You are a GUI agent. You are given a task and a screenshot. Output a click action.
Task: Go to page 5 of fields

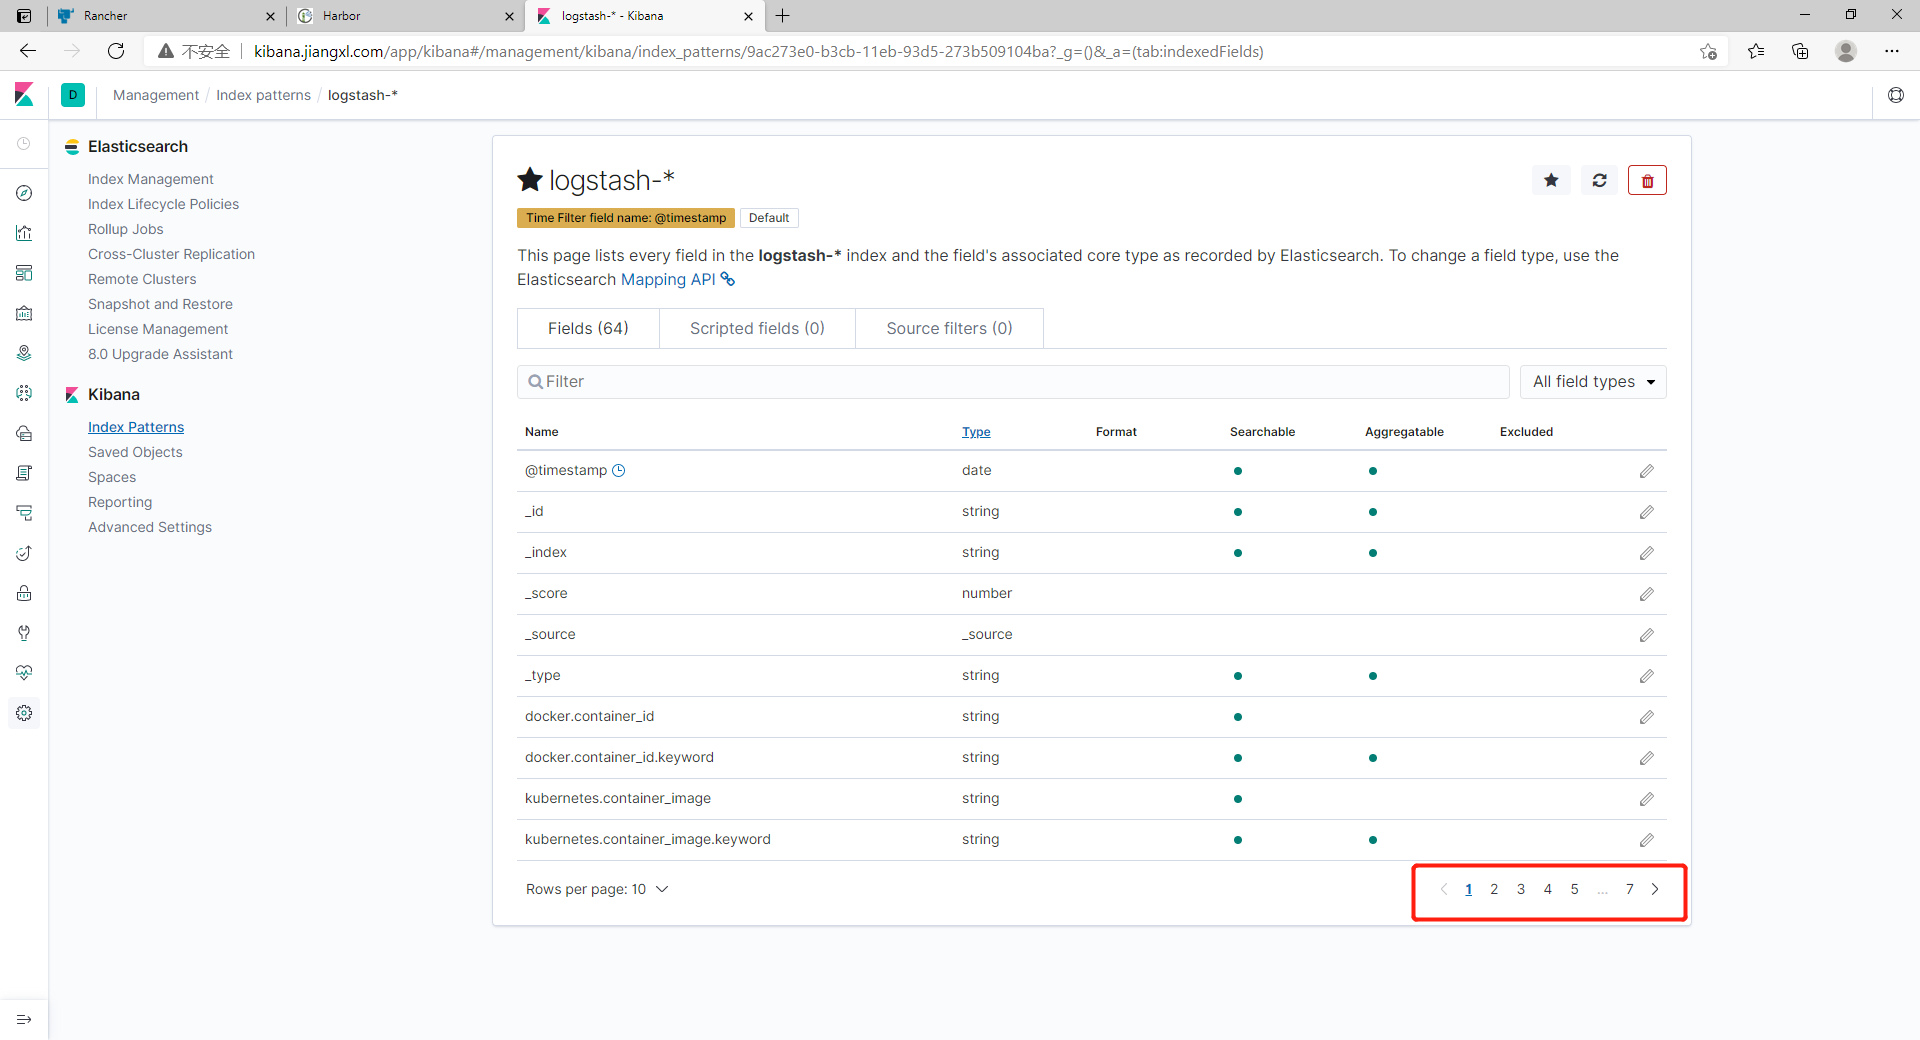point(1574,889)
